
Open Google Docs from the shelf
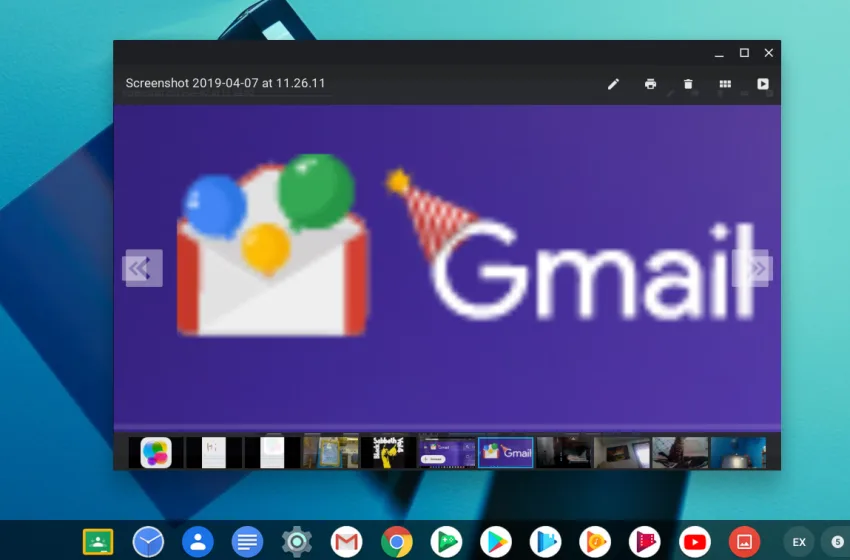click(x=247, y=542)
